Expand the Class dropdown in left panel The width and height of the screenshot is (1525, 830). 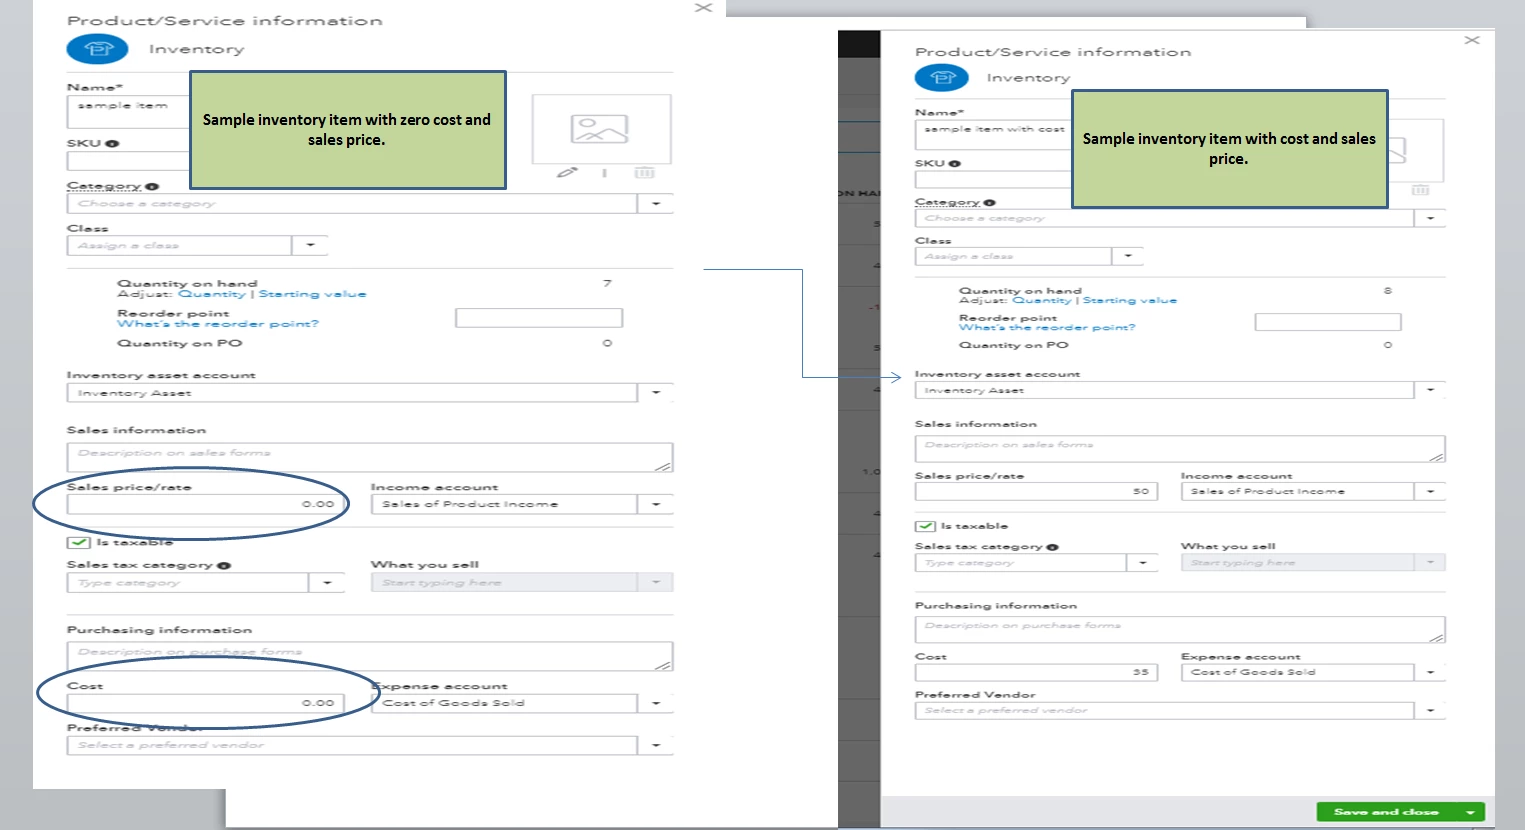pos(310,245)
